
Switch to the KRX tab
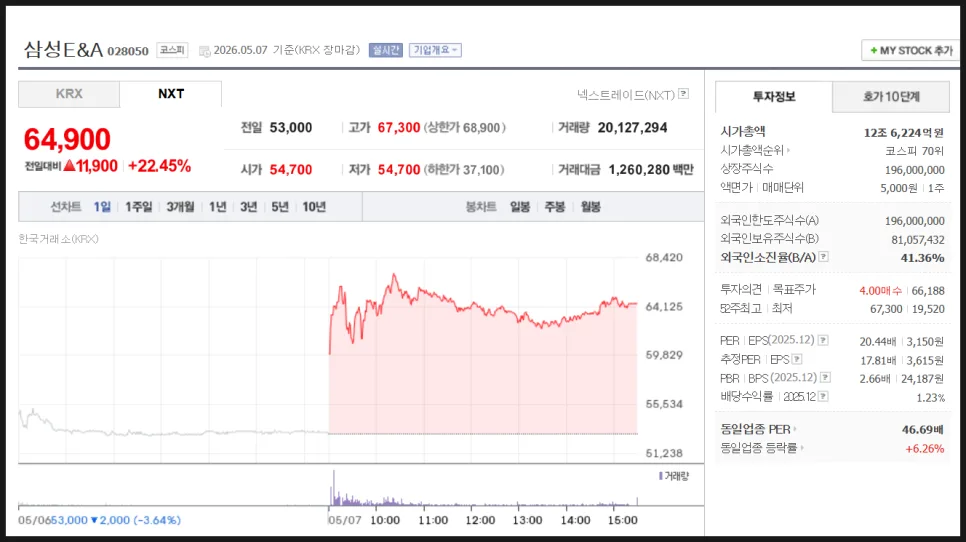click(69, 94)
